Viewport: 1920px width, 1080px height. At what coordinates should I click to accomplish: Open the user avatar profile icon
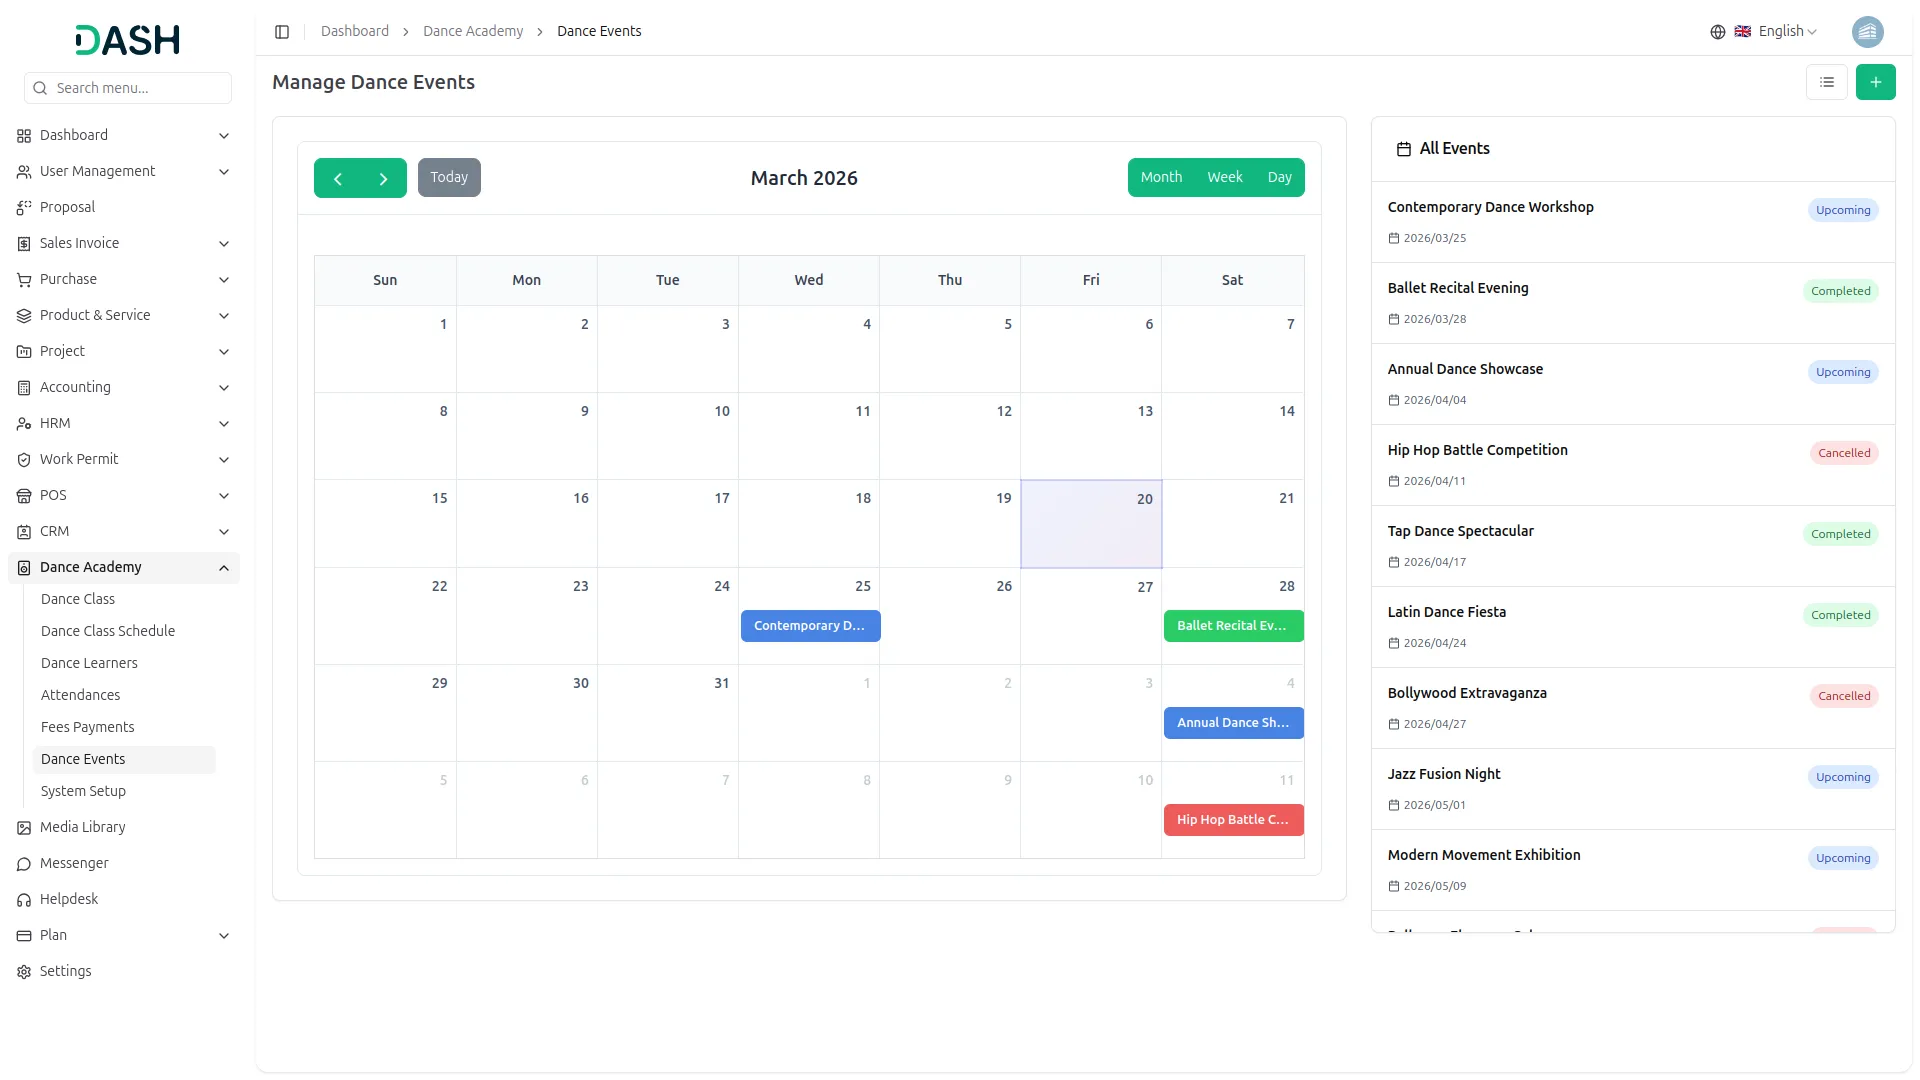1867,32
